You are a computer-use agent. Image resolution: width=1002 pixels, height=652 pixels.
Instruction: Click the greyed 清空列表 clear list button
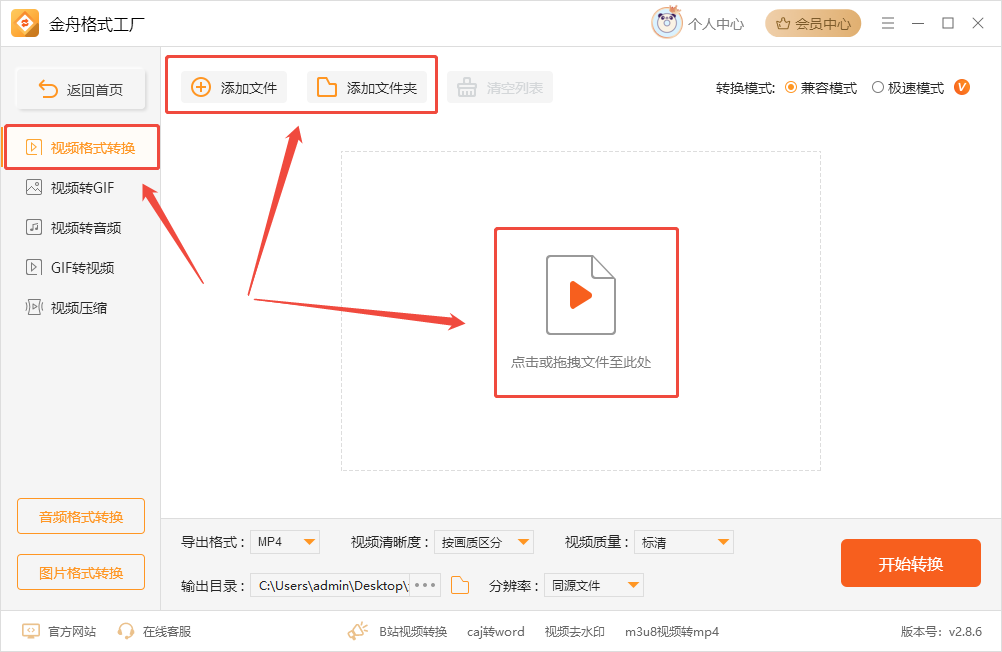tap(500, 88)
